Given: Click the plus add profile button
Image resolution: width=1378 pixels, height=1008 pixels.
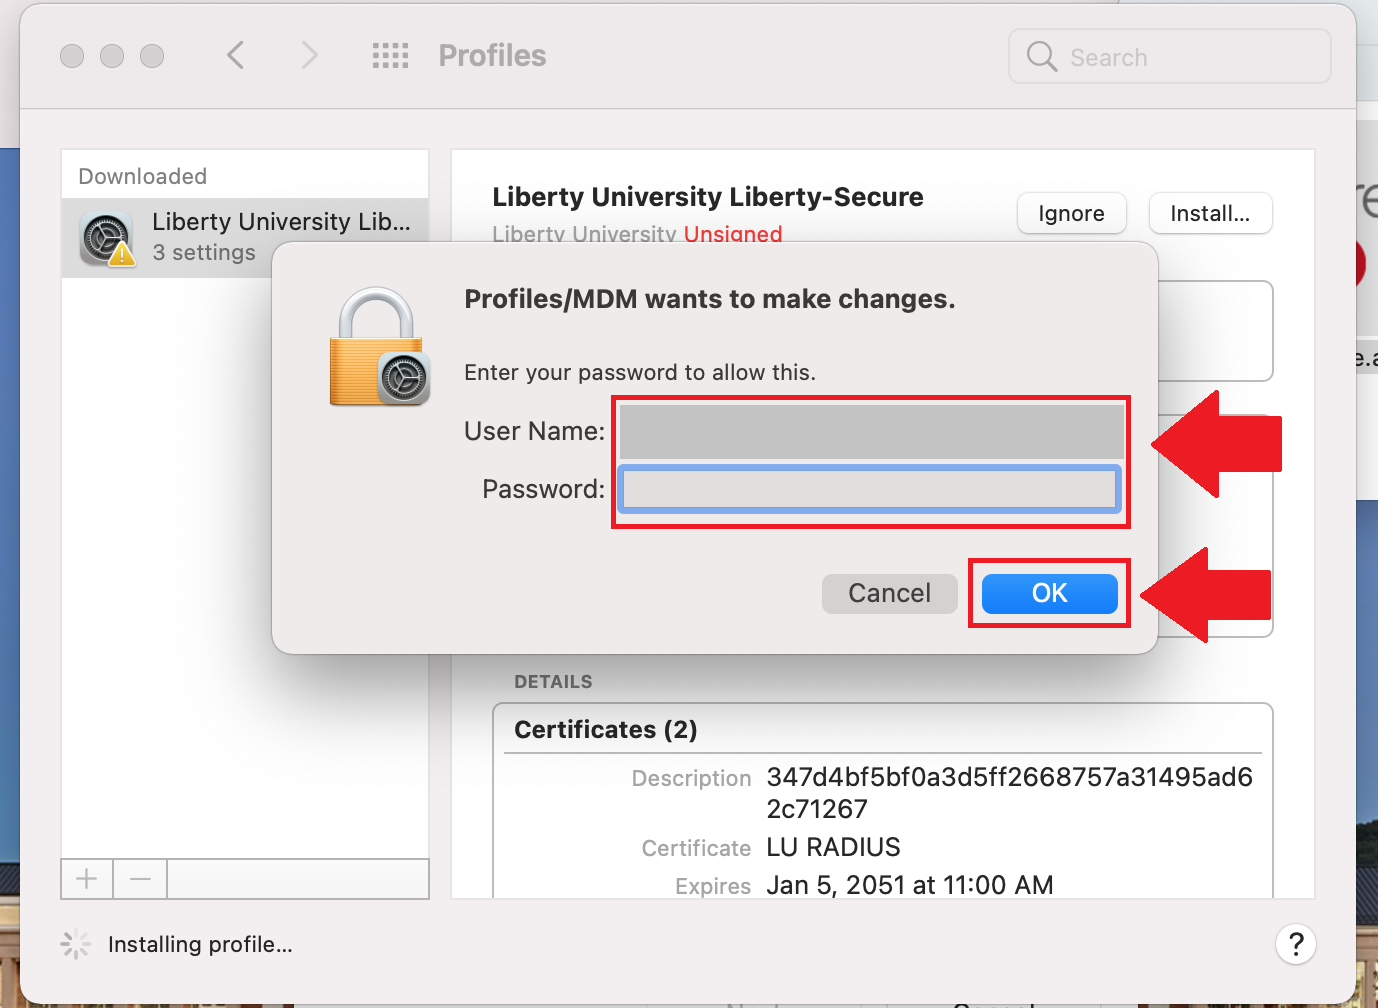Looking at the screenshot, I should (87, 879).
